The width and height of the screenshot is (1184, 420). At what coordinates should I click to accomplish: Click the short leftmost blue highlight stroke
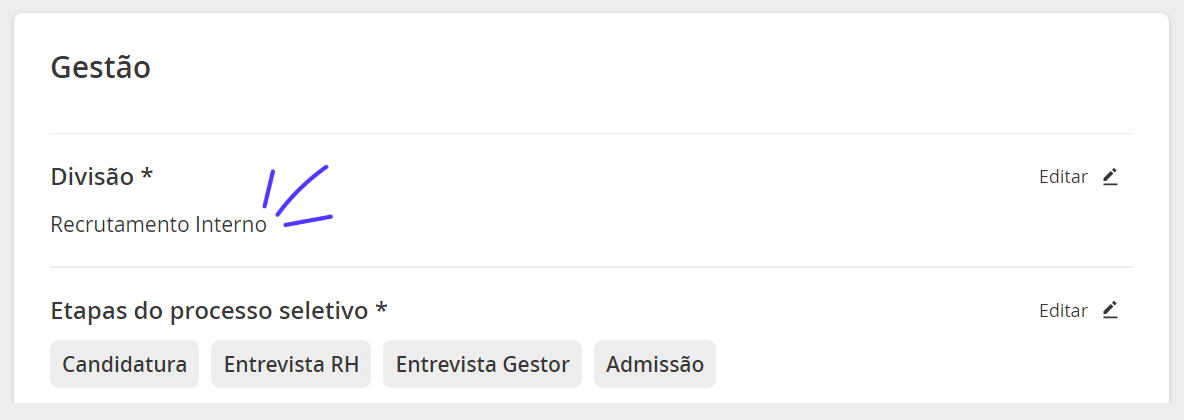(x=268, y=188)
